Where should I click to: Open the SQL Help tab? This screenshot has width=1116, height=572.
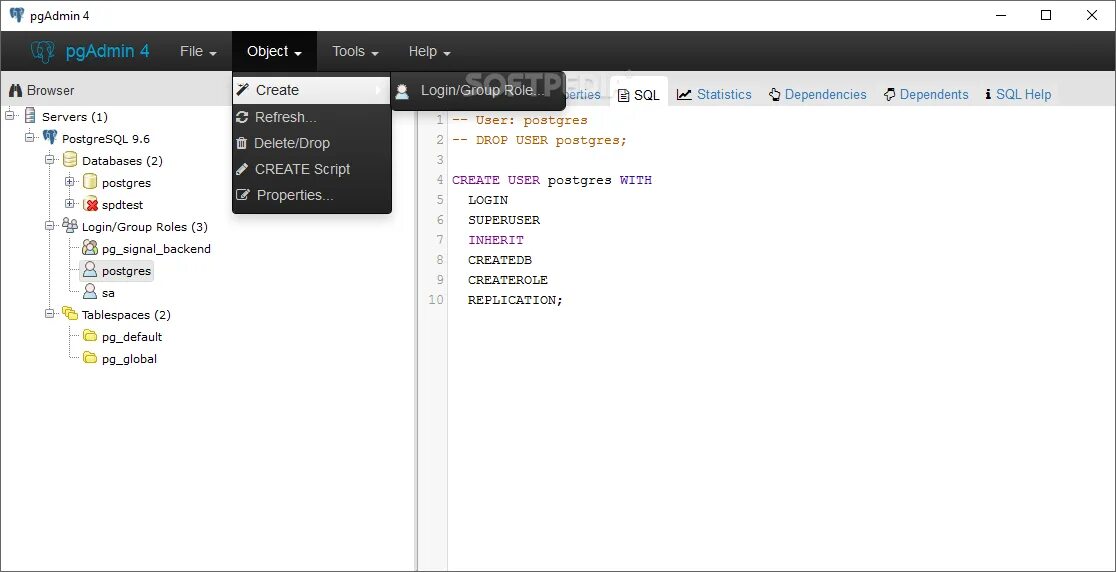pyautogui.click(x=1018, y=95)
